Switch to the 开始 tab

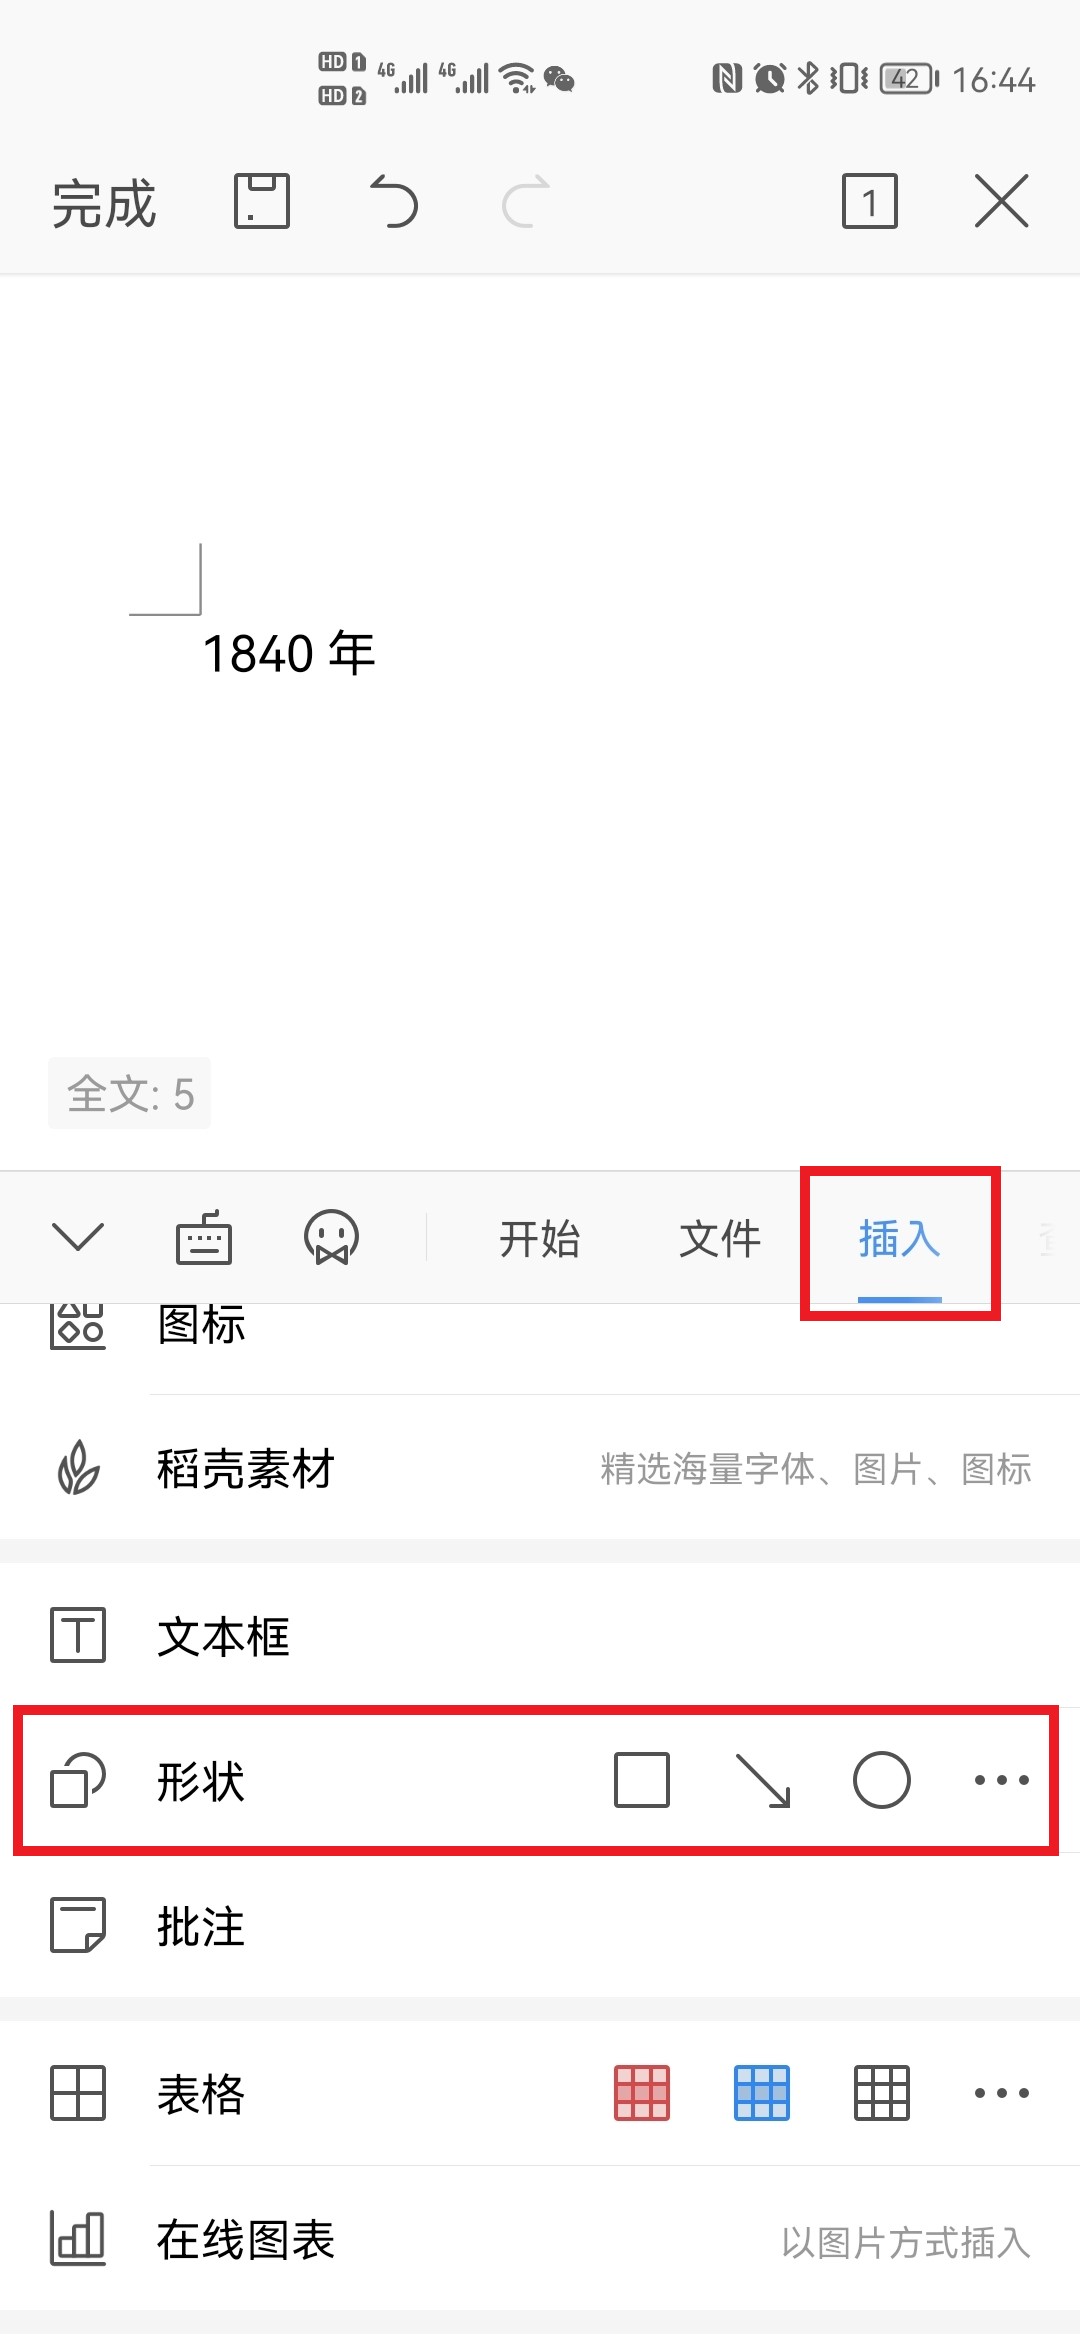[540, 1239]
